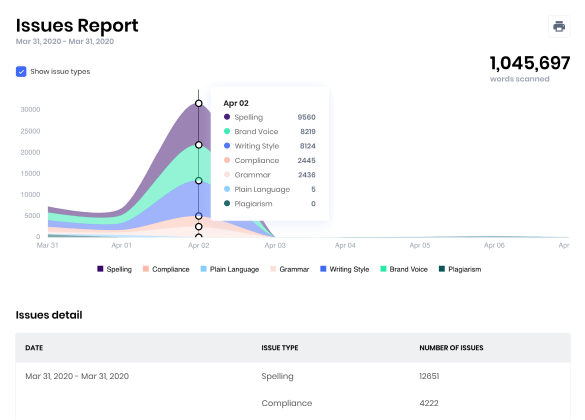Image resolution: width=585 pixels, height=420 pixels.
Task: Toggle Compliance series in chart legend
Action: [x=166, y=269]
